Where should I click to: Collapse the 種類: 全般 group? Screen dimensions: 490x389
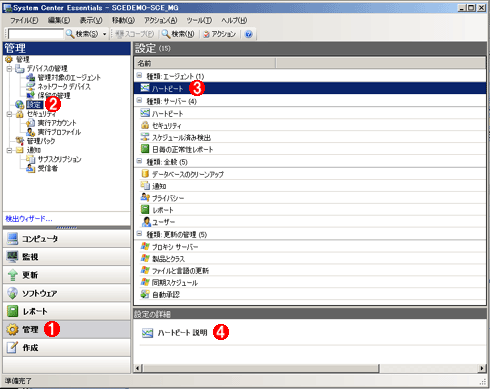[139, 161]
